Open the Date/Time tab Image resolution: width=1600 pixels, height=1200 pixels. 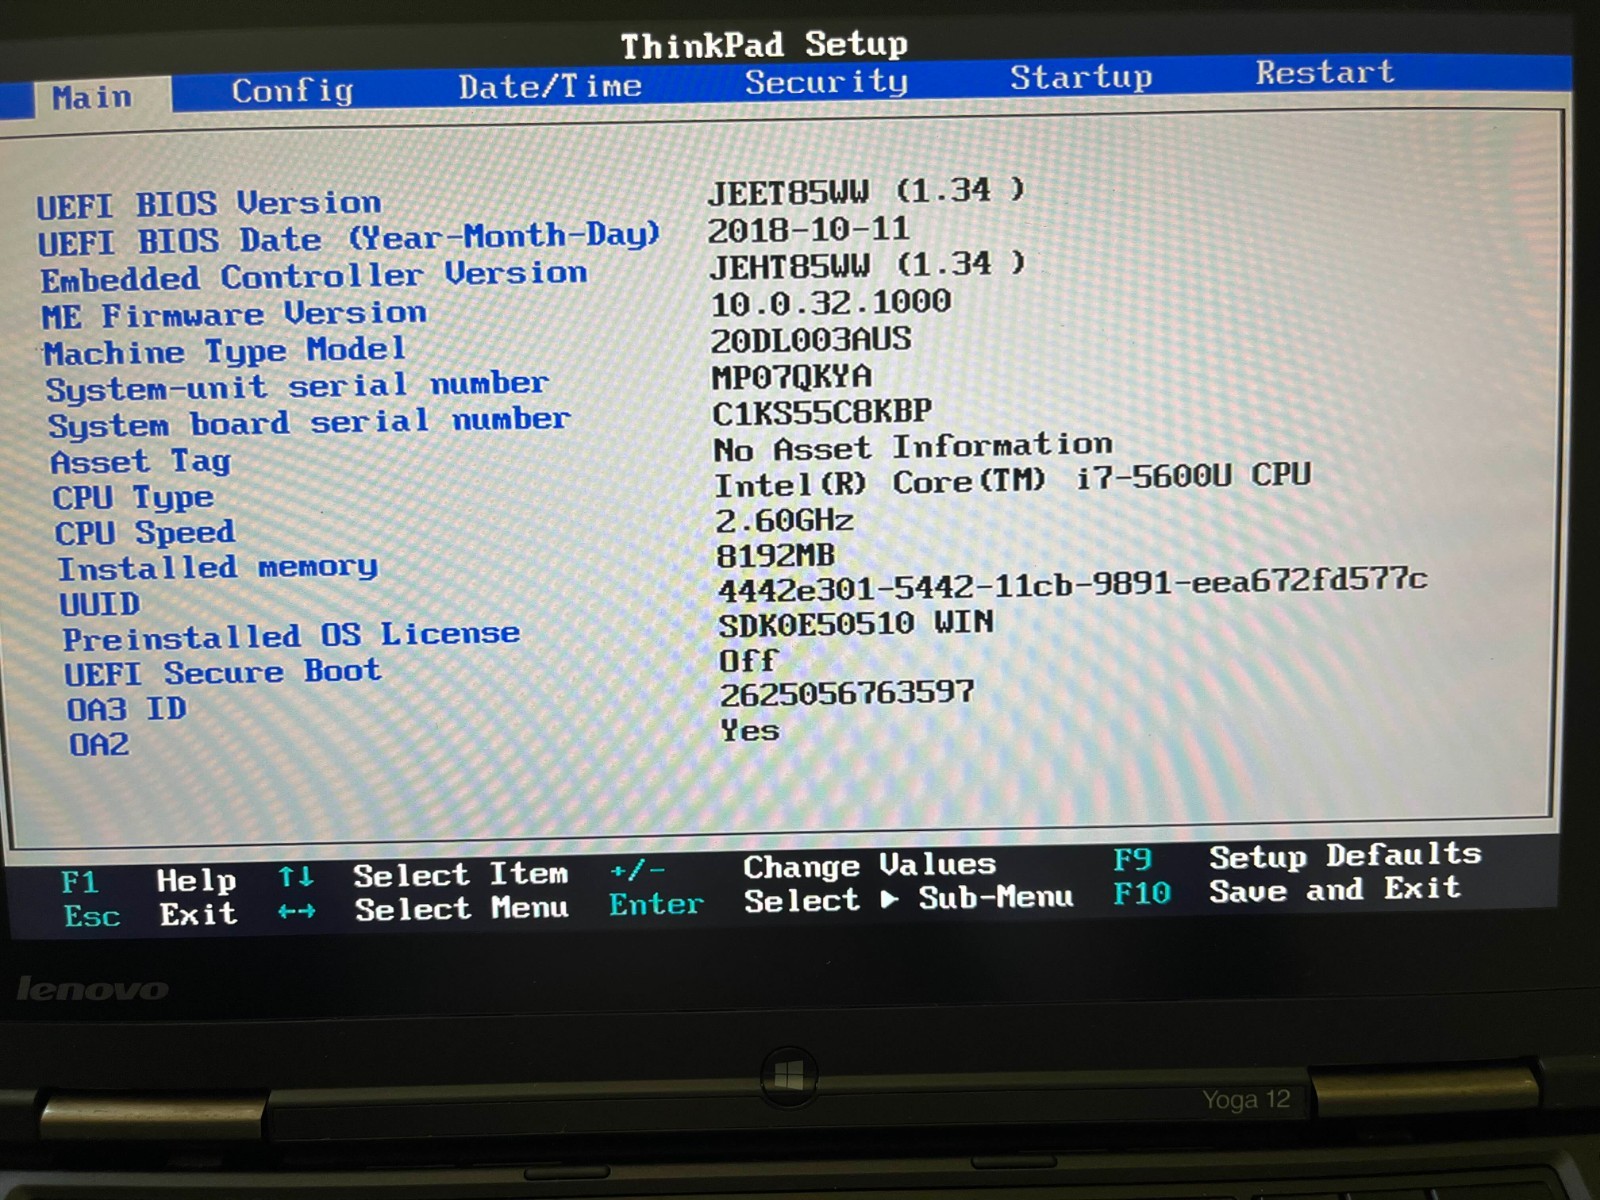pos(550,87)
